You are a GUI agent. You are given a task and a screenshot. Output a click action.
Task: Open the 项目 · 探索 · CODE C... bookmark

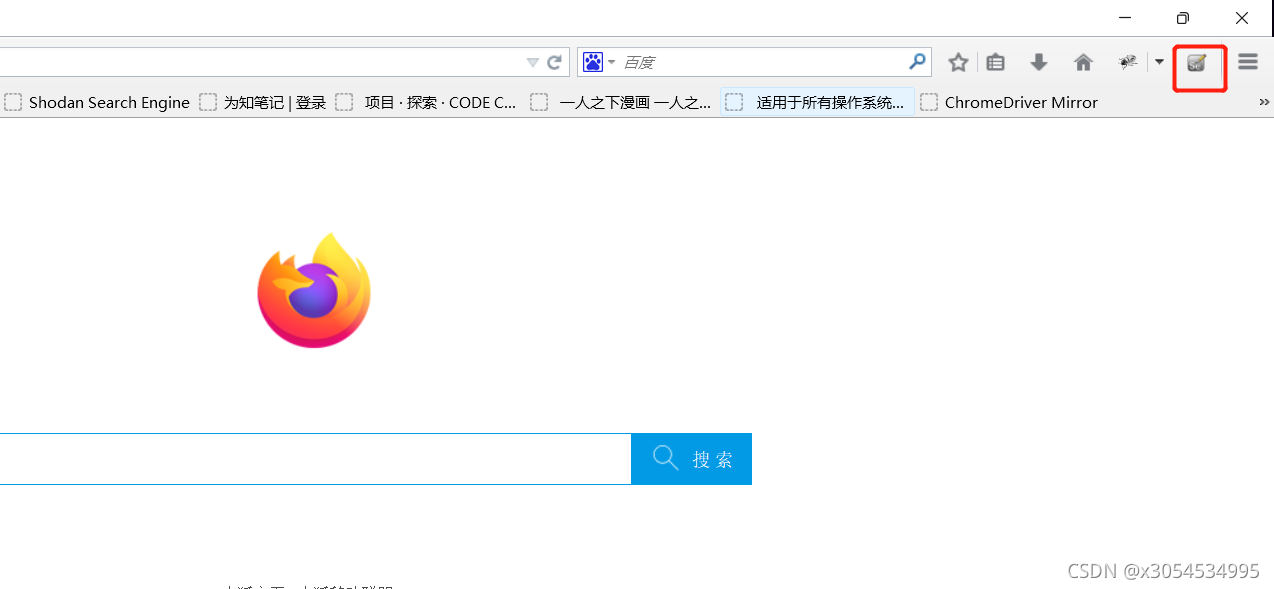[x=427, y=102]
